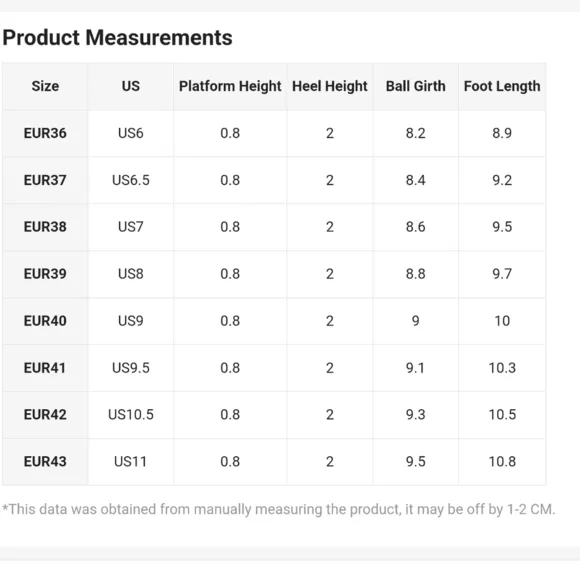Select the Ball Girth column header
Screen dimensions: 580x579
[415, 86]
